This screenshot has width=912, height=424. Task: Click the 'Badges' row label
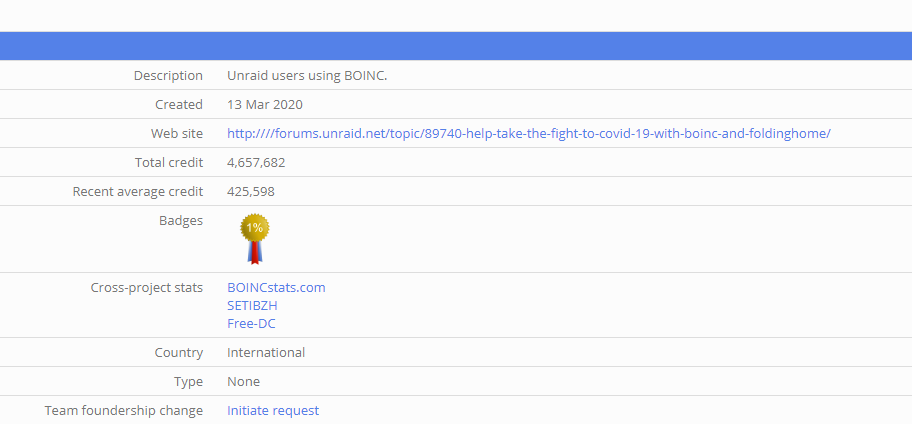[181, 220]
